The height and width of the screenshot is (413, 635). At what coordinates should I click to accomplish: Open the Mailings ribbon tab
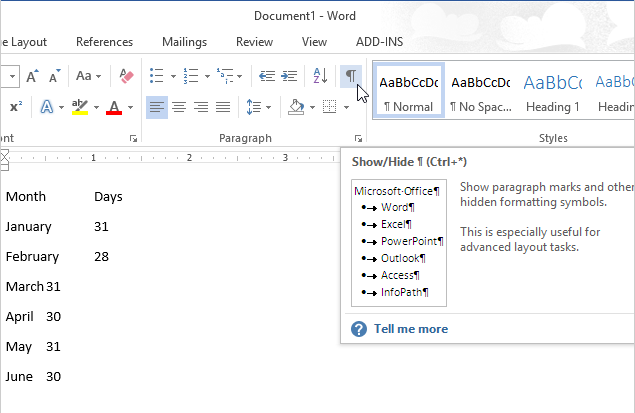click(x=184, y=42)
